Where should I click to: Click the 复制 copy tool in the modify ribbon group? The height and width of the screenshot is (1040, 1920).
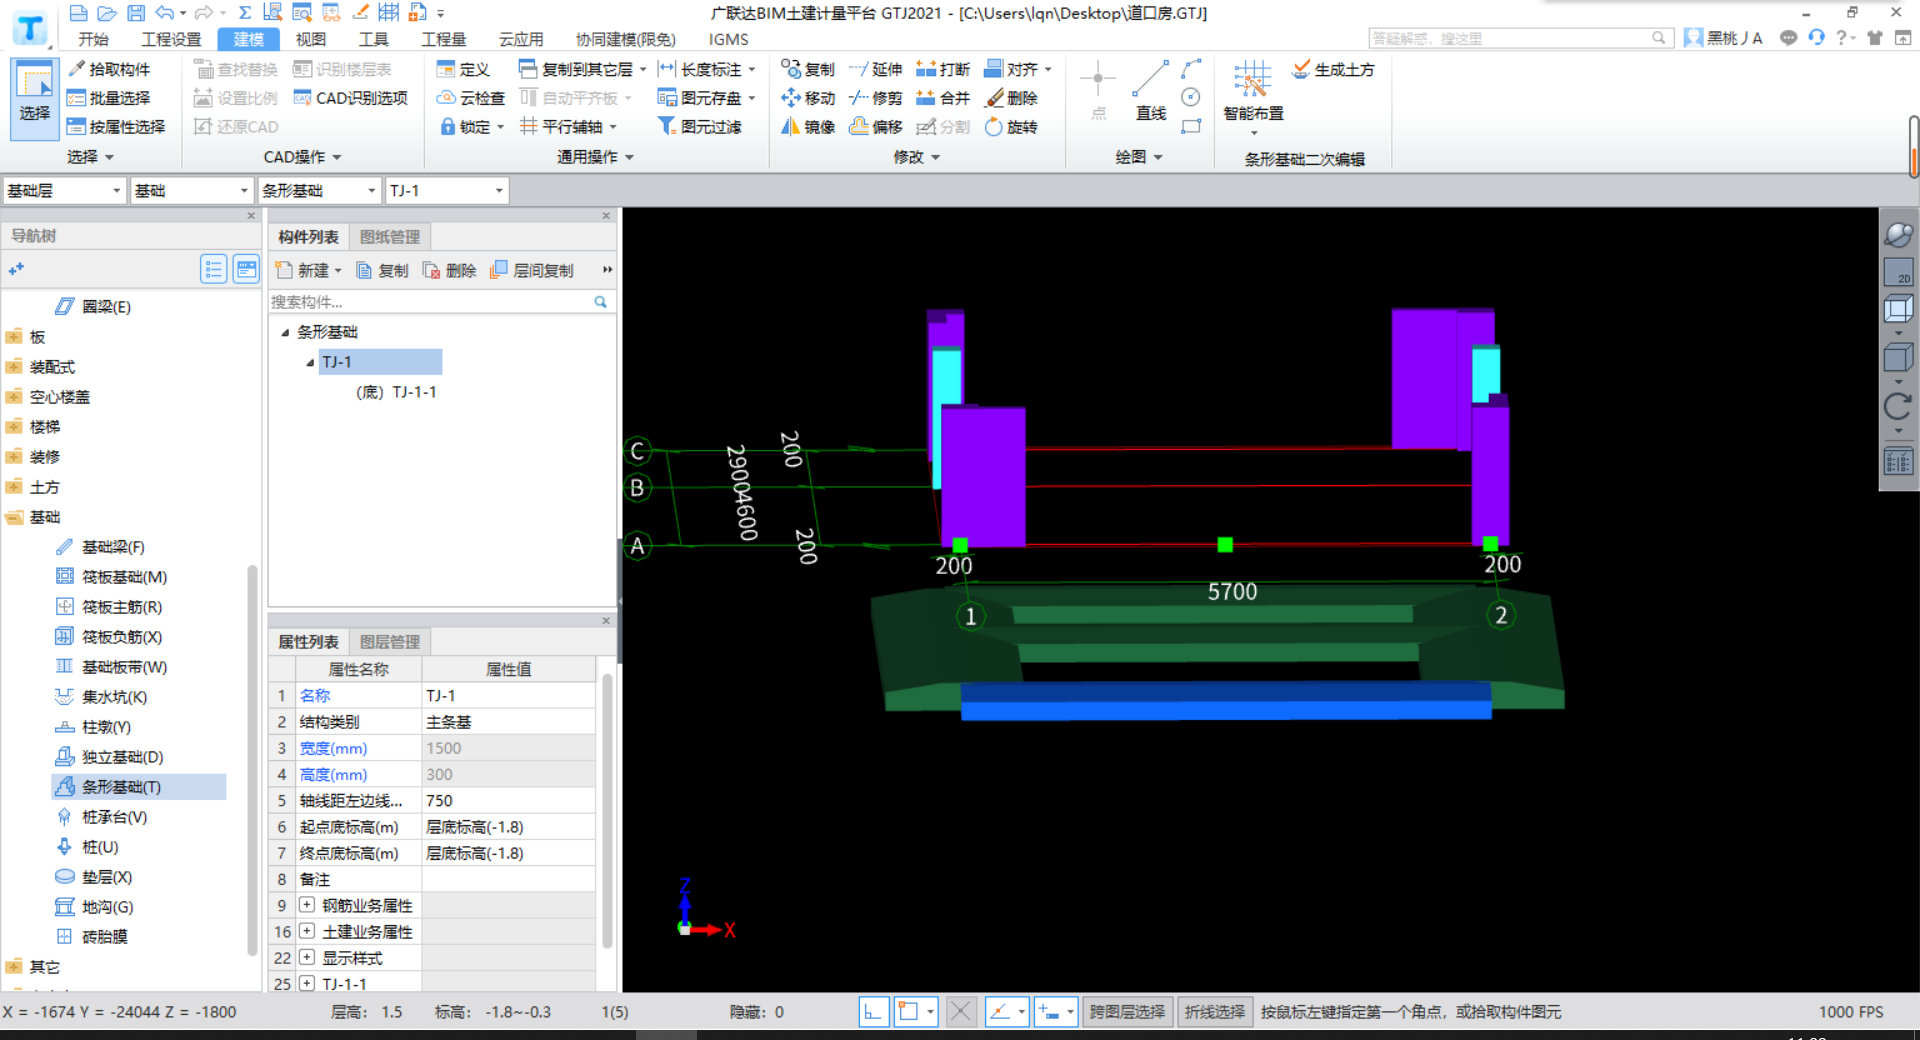coord(808,69)
